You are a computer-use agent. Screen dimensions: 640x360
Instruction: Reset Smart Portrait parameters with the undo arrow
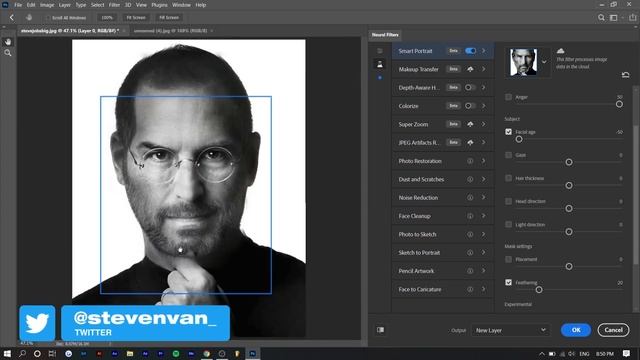625,75
